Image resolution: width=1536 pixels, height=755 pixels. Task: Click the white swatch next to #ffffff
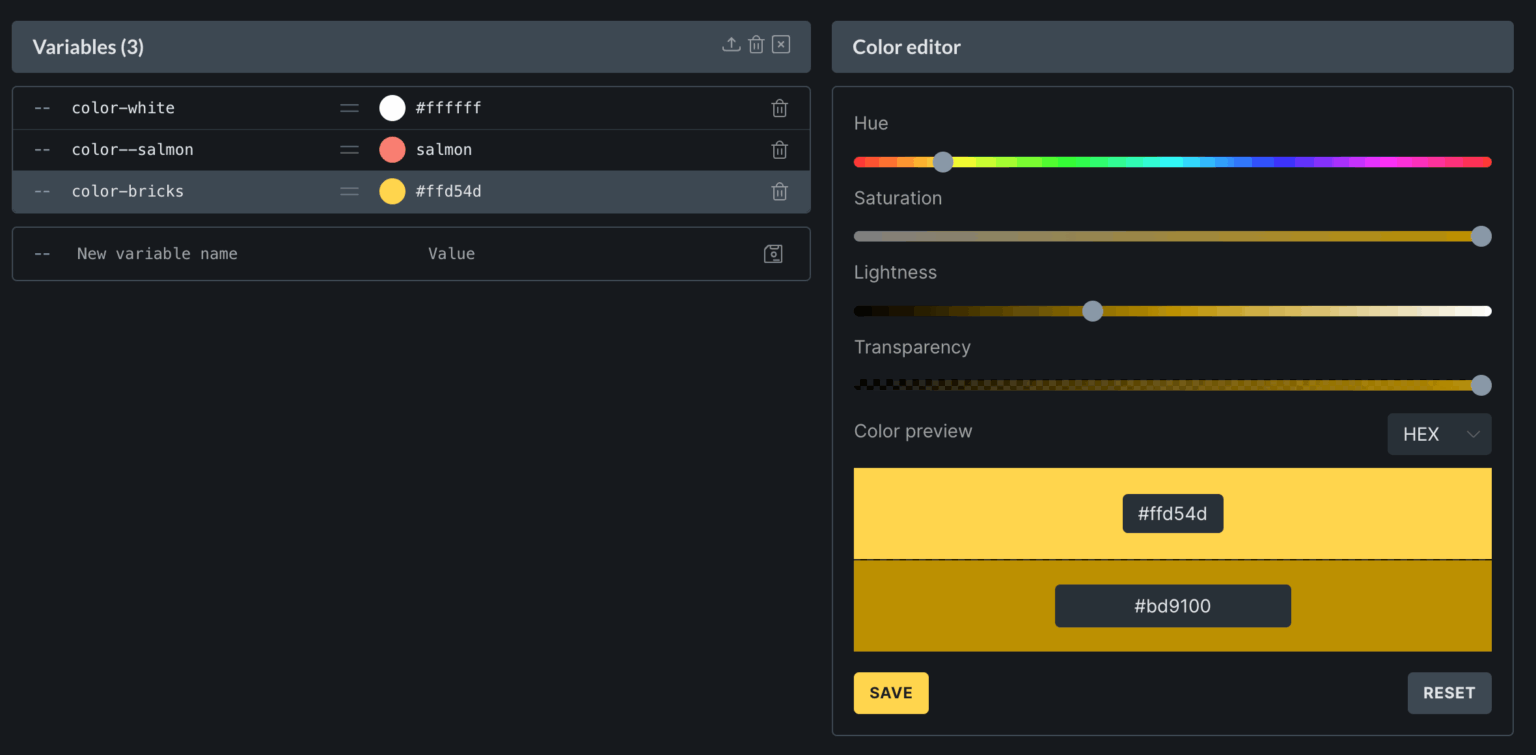point(392,107)
